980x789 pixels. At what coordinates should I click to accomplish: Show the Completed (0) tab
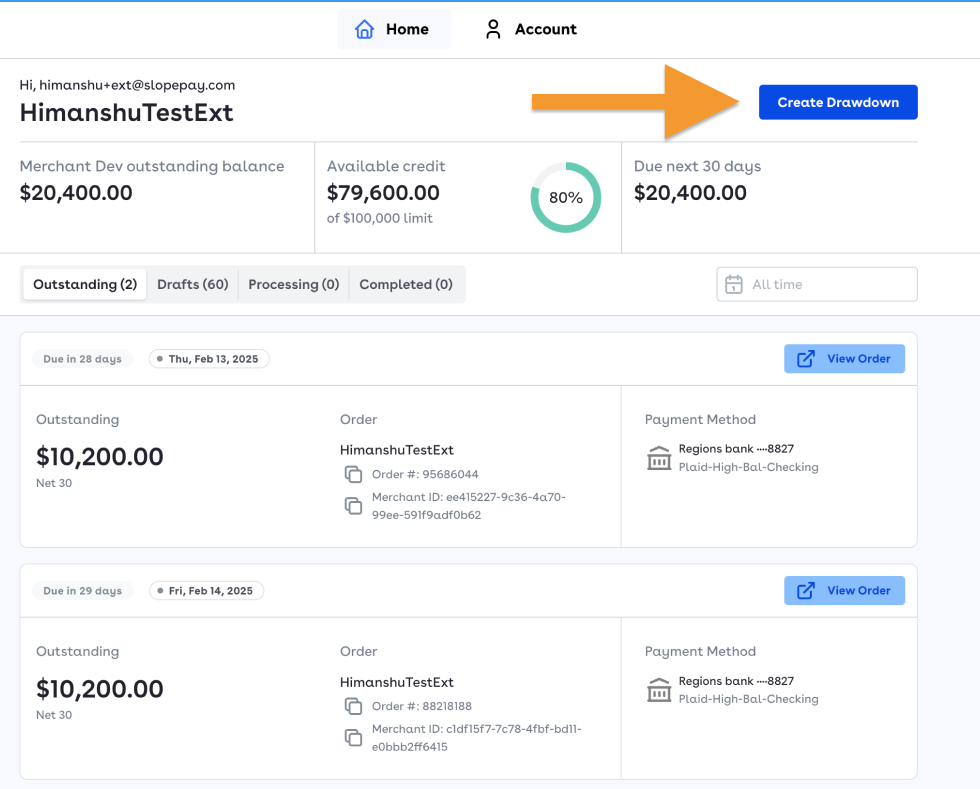(406, 284)
